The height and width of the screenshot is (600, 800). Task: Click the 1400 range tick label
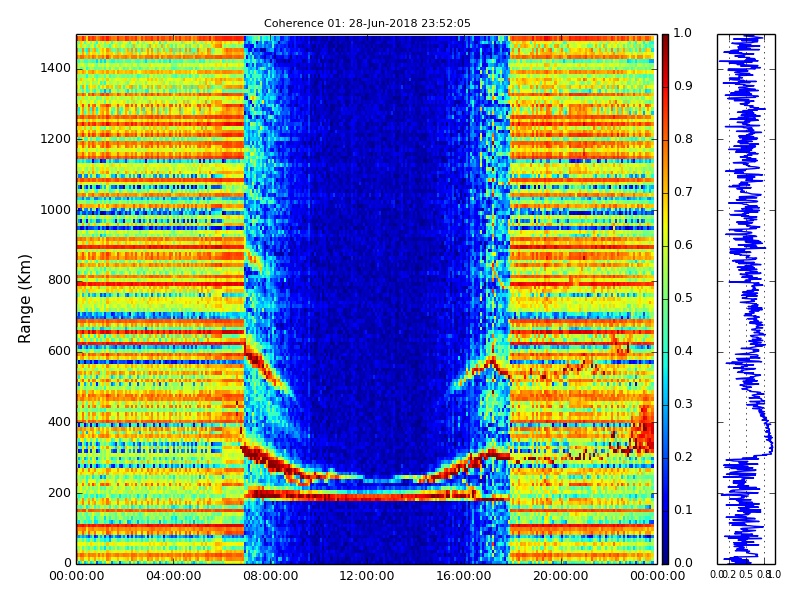56,68
